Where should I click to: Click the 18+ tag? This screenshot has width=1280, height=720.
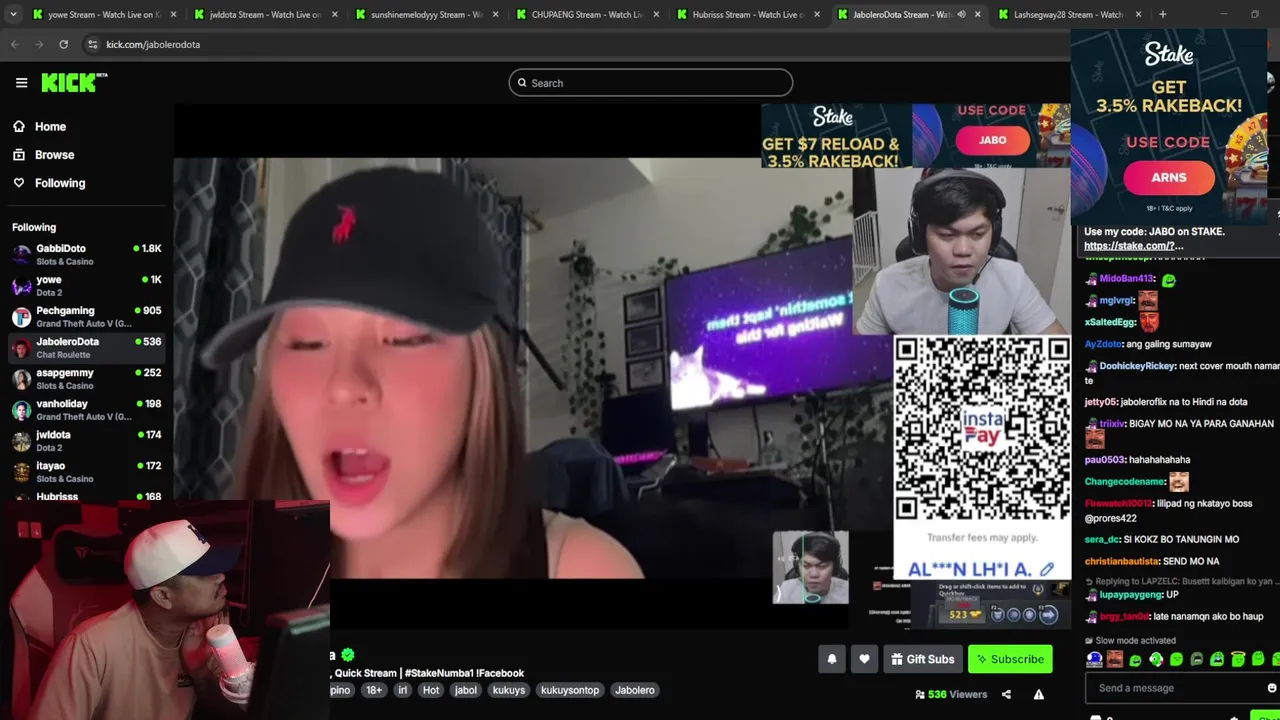[373, 690]
